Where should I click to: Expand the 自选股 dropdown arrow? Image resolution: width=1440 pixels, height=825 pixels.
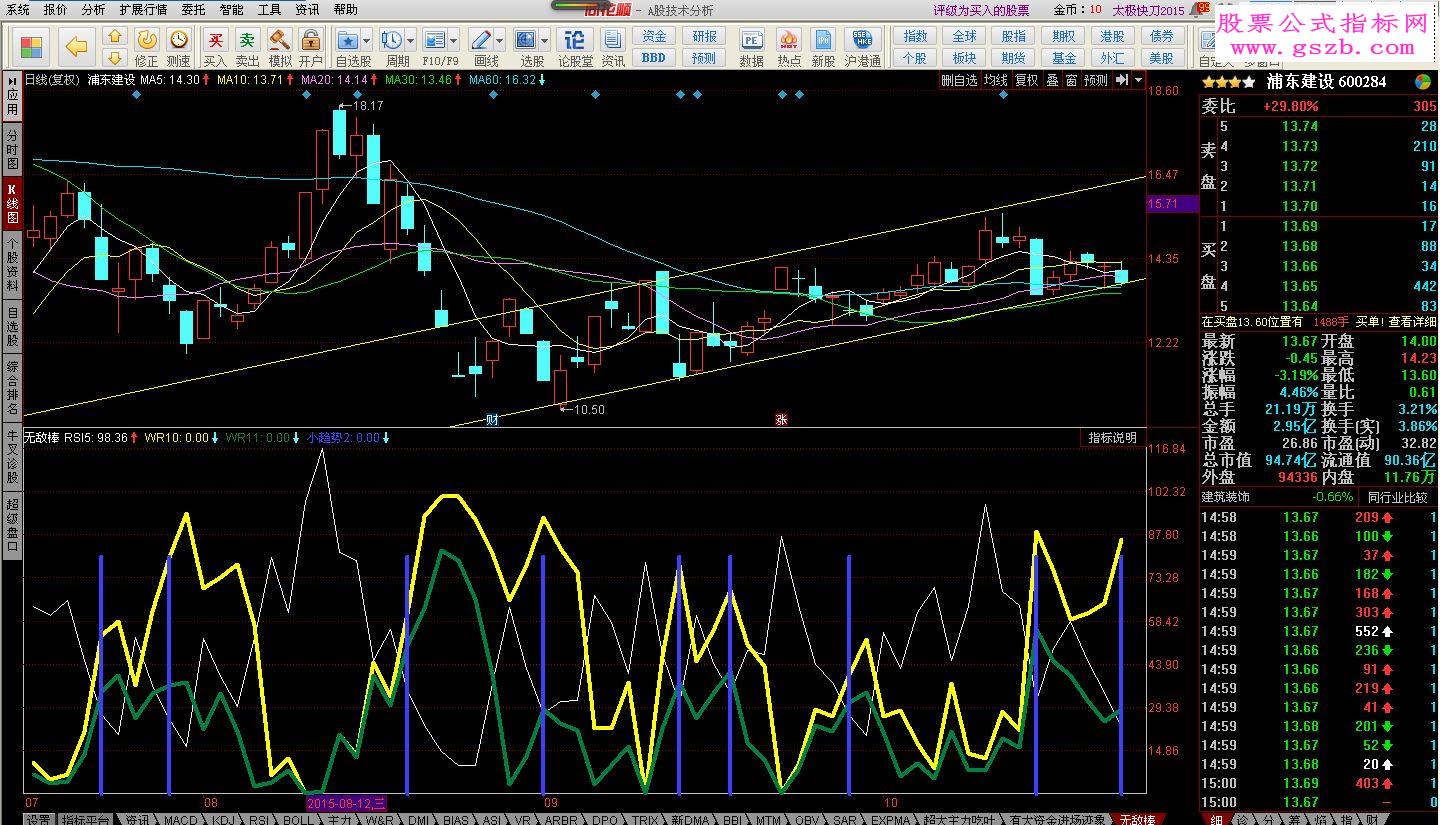tap(366, 41)
